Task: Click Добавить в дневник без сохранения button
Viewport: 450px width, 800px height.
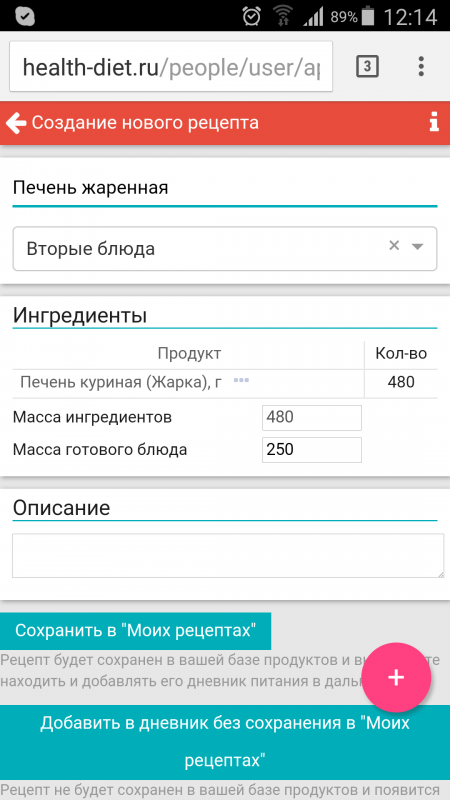Action: click(225, 742)
